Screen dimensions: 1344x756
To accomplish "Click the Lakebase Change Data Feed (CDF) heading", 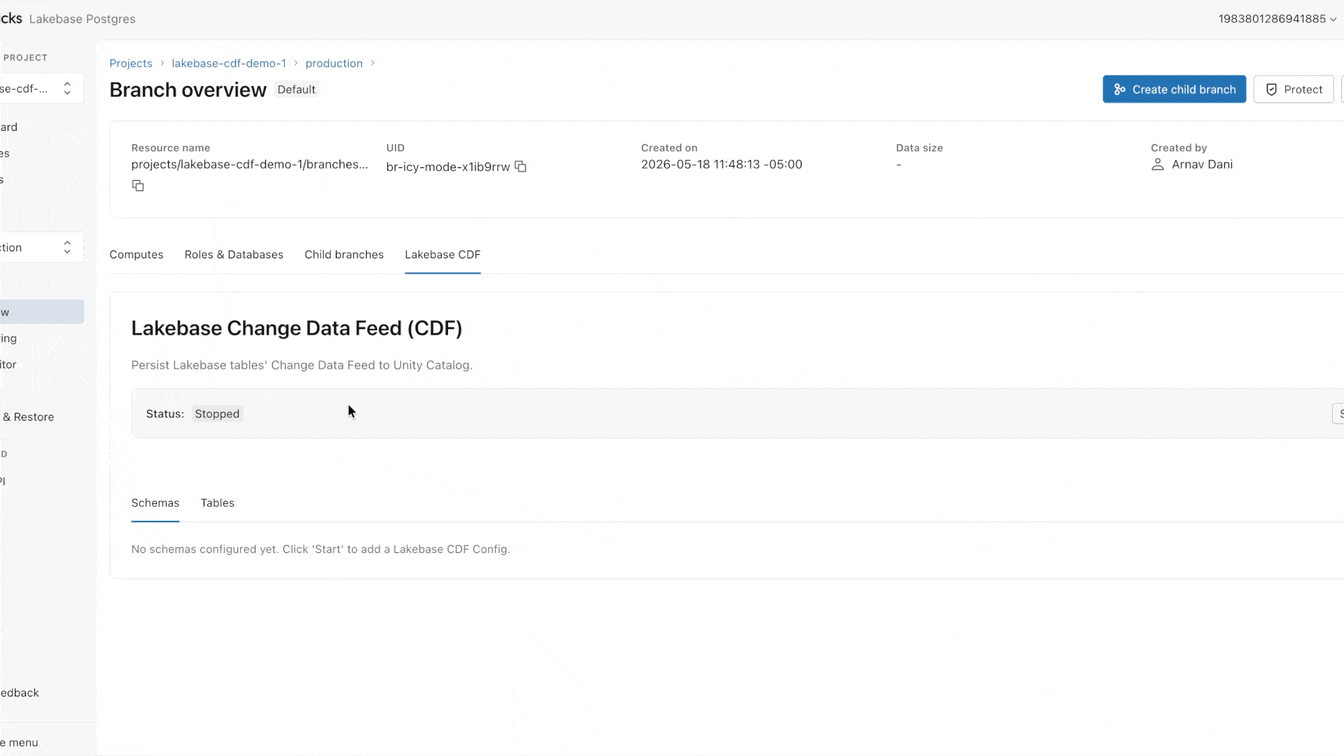I will (297, 328).
